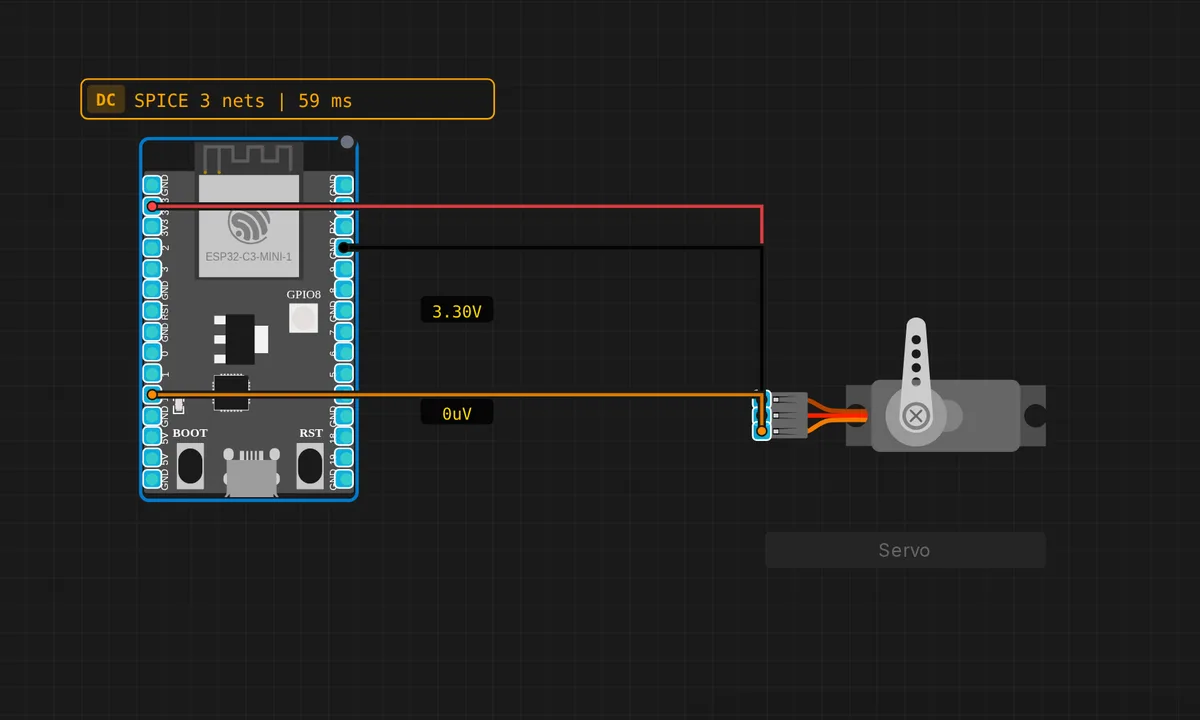Click board pin labeled 1 on left header
This screenshot has height=720, width=1200.
152,373
